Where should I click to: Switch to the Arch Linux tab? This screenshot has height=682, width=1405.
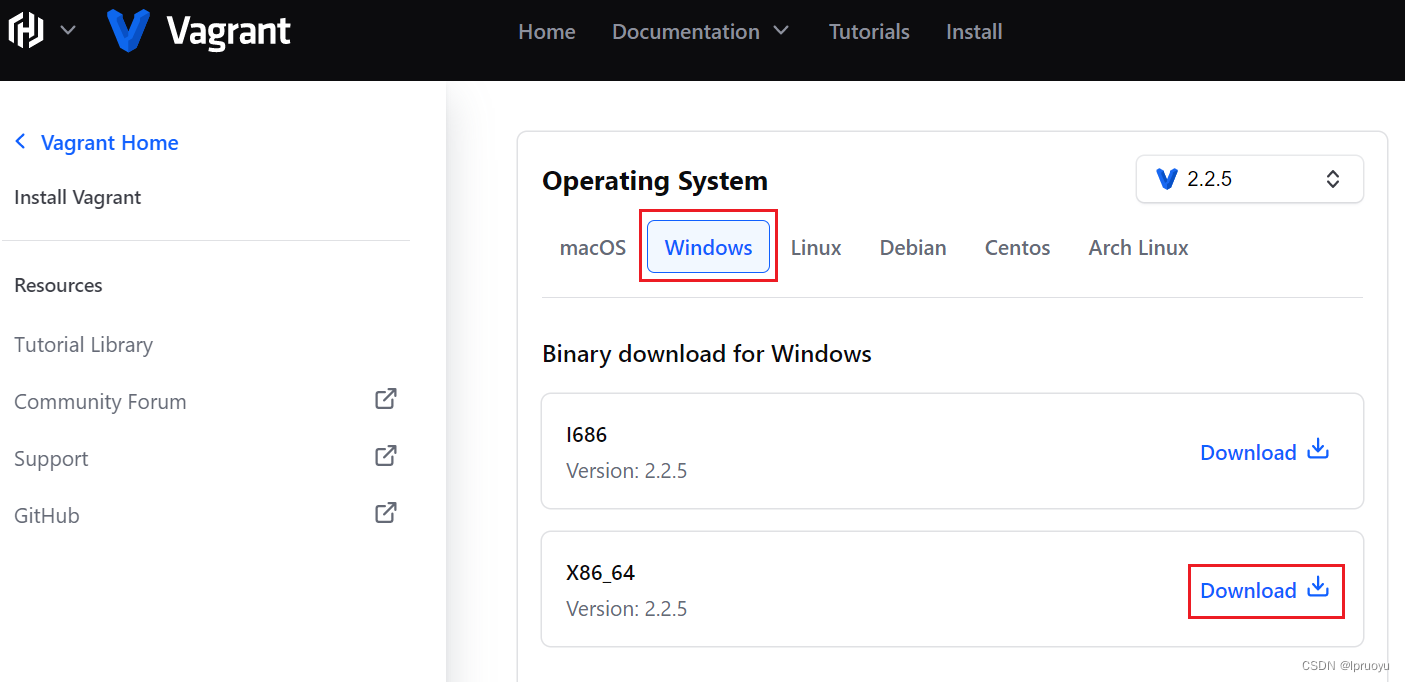click(1138, 248)
